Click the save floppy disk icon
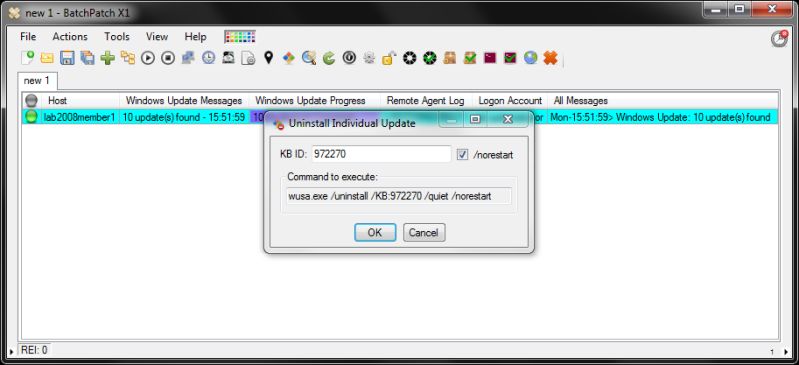 tap(67, 58)
